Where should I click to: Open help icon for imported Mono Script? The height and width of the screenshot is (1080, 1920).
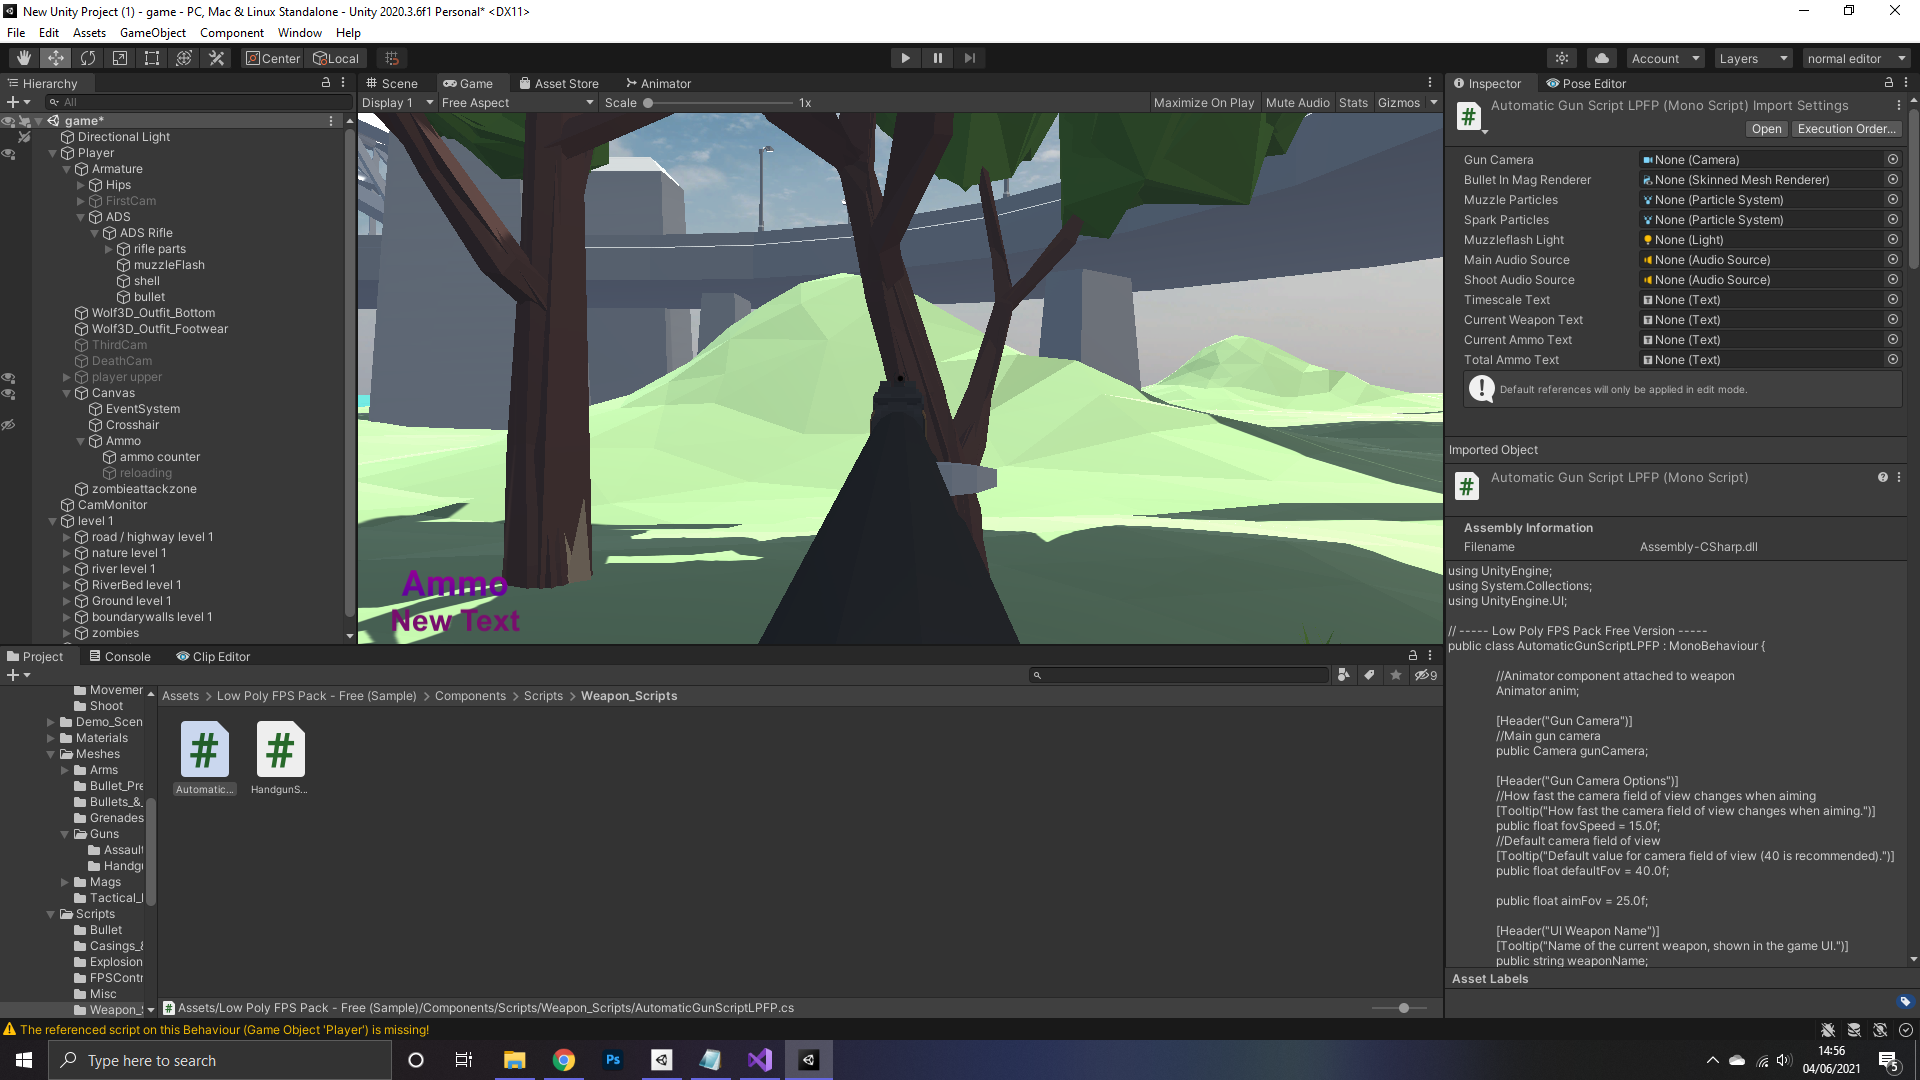click(x=1883, y=477)
